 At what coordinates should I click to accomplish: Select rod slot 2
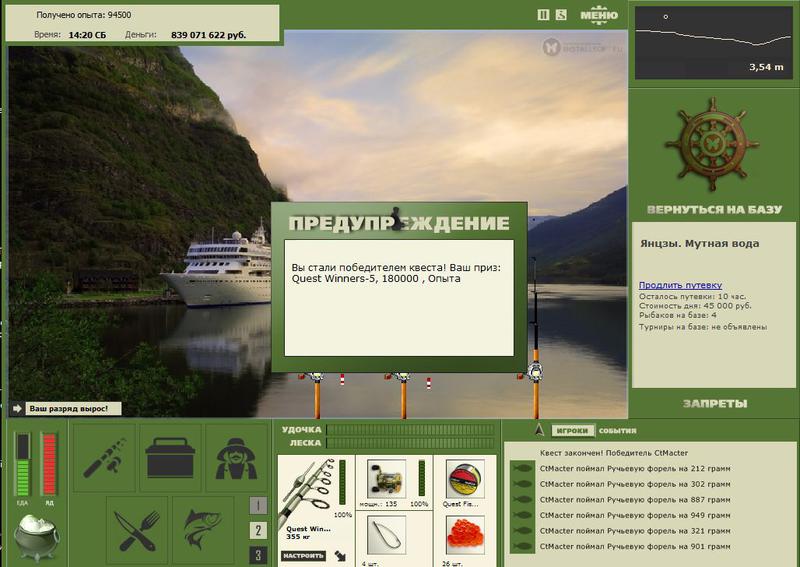pyautogui.click(x=258, y=530)
